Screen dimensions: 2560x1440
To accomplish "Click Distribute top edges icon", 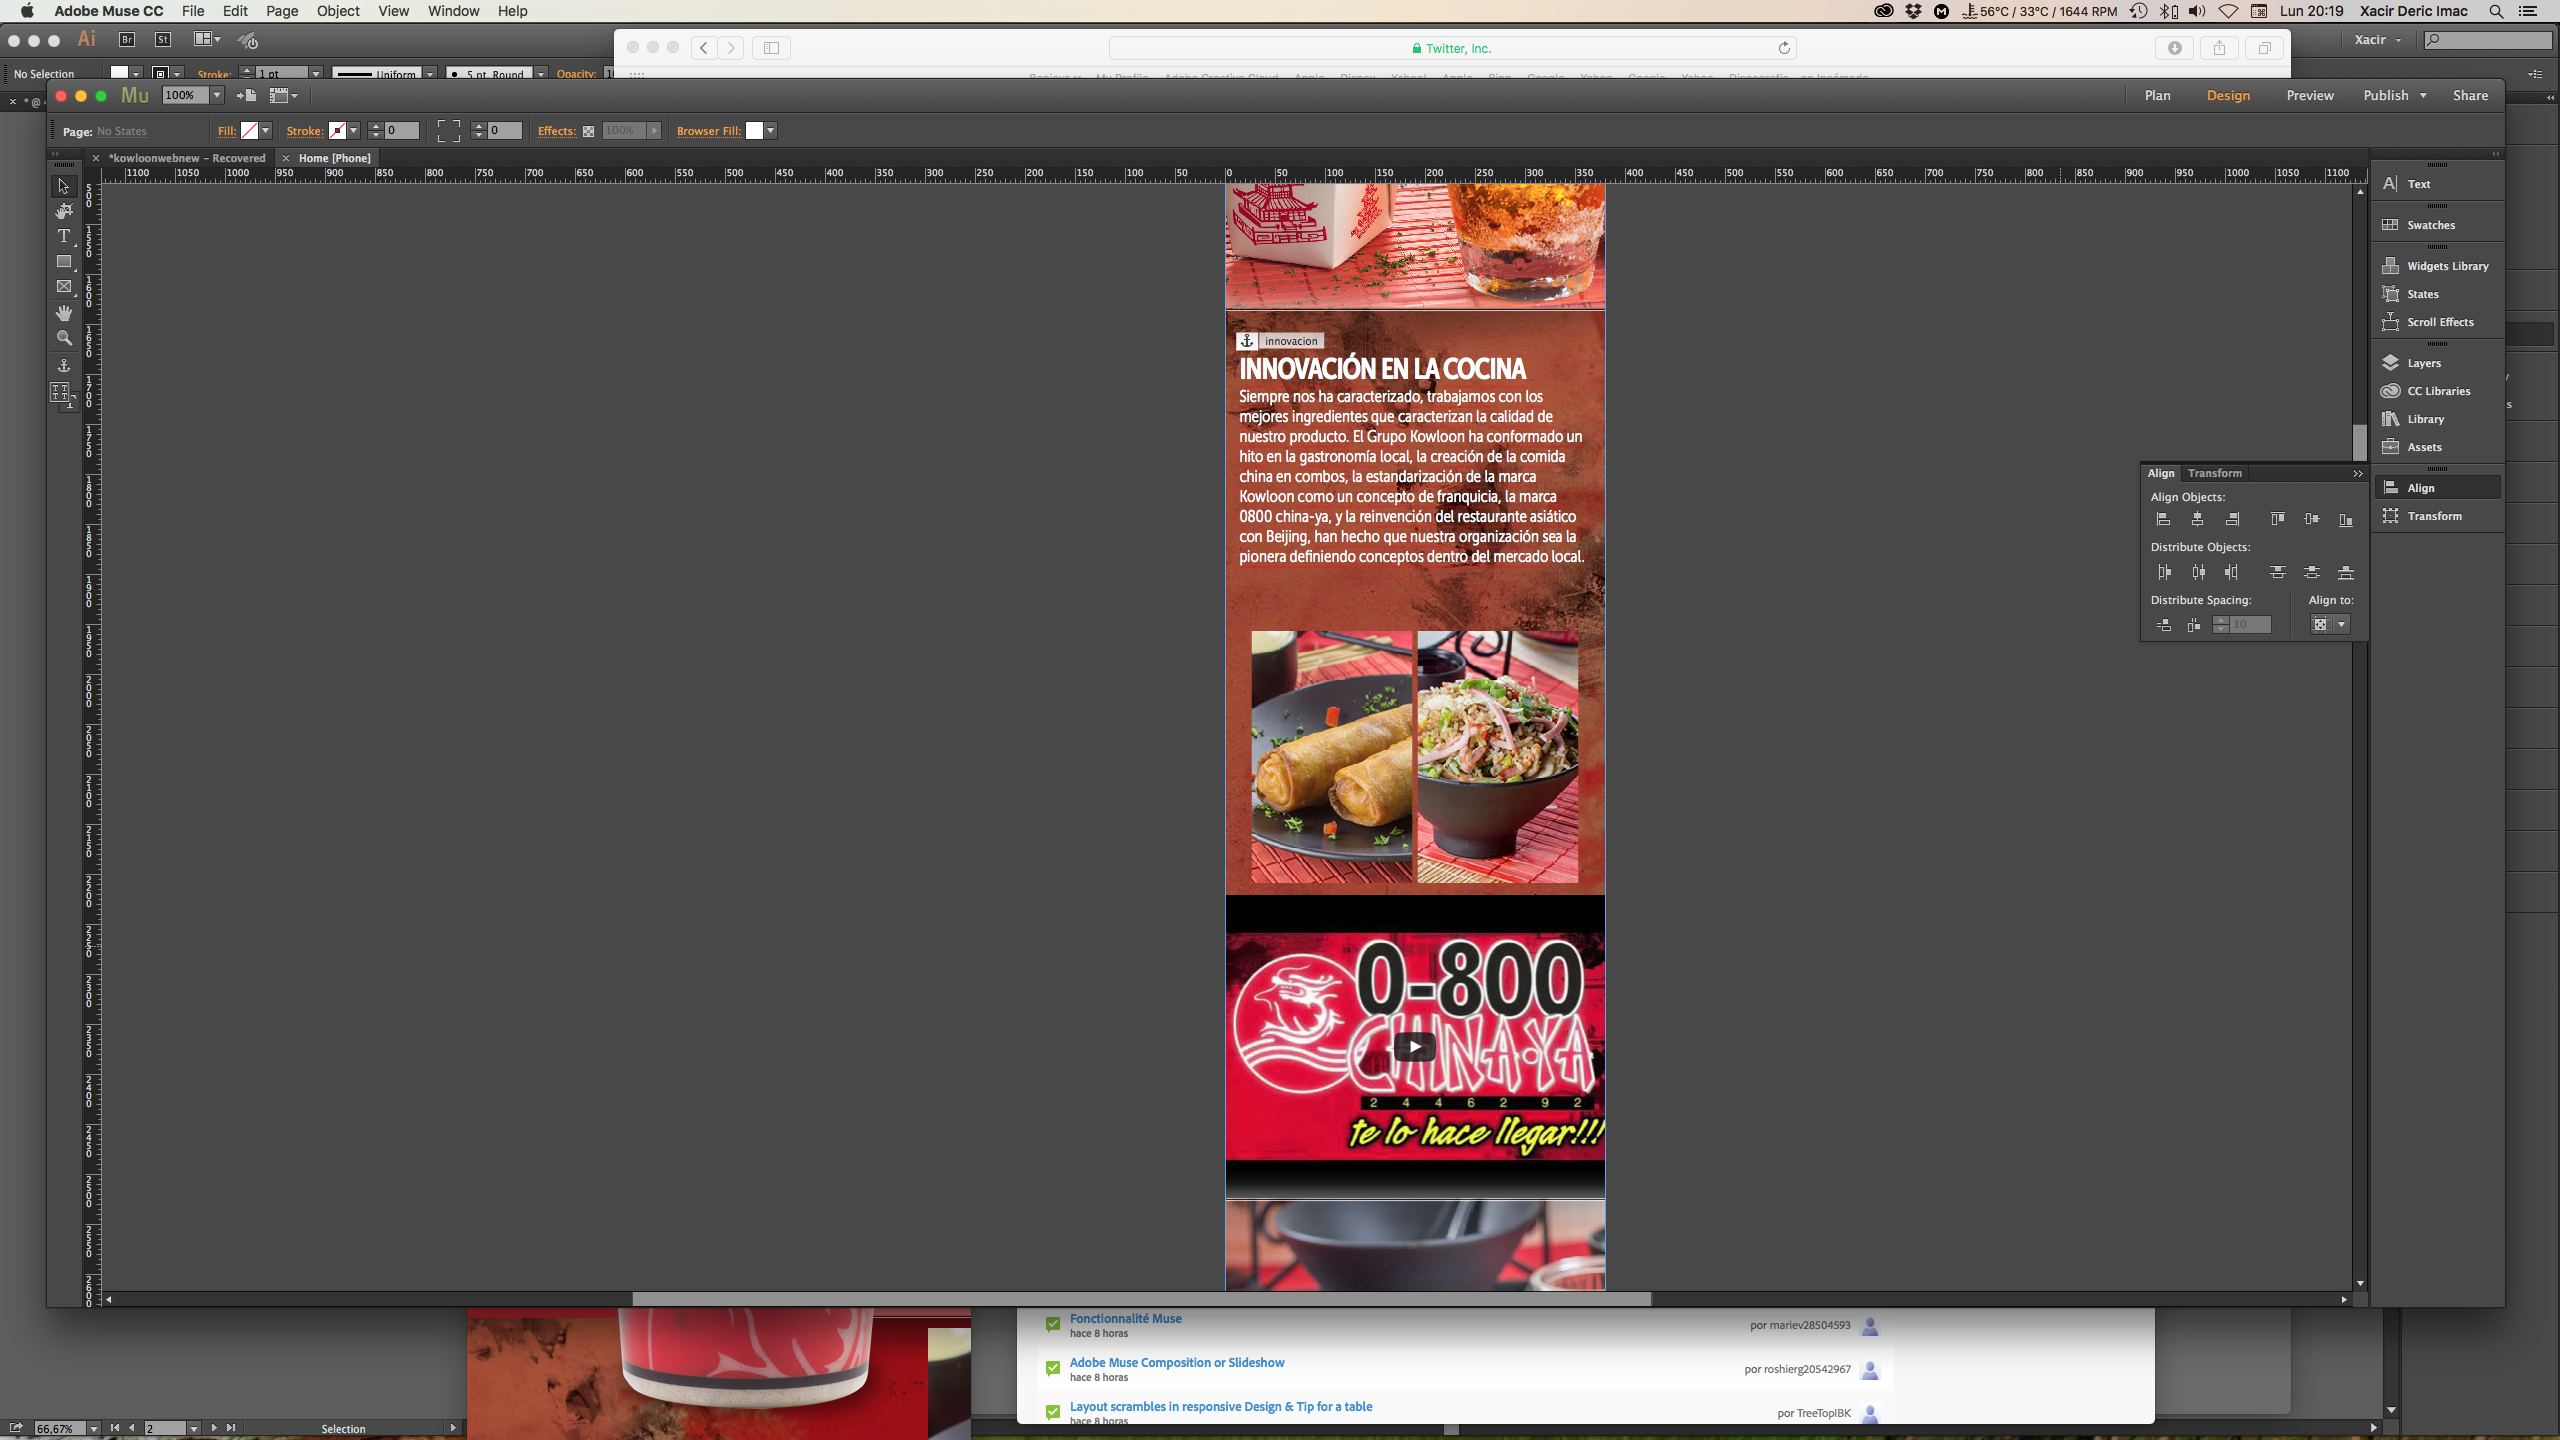I will (x=2277, y=572).
